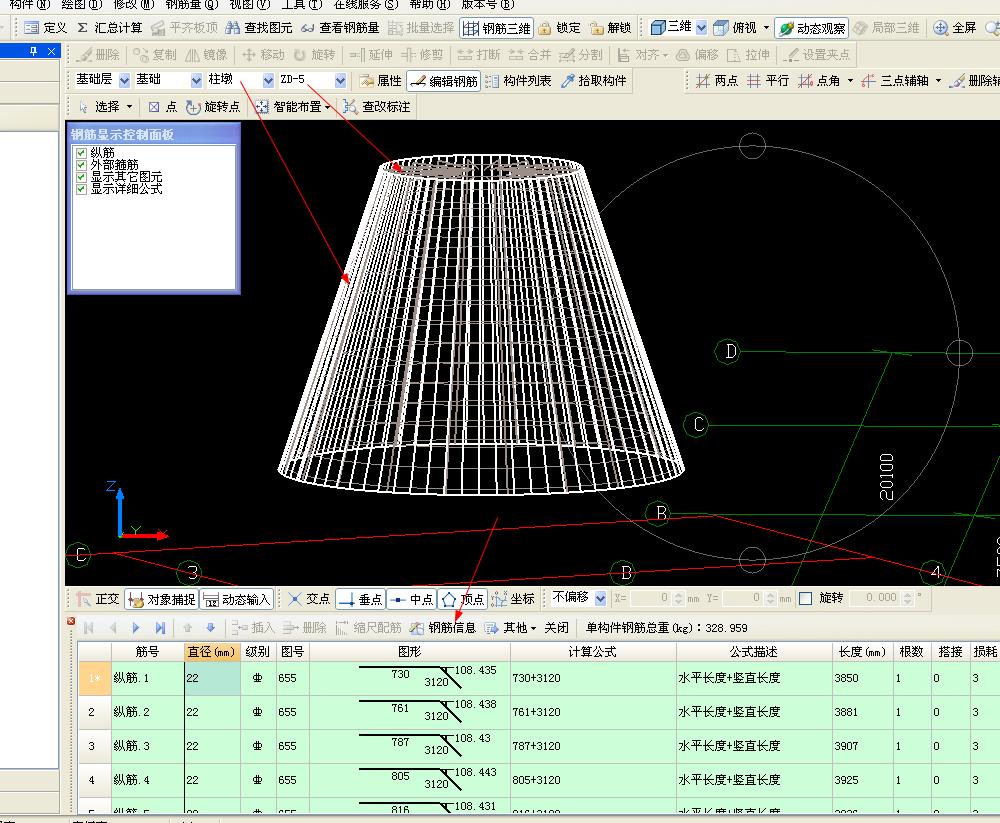Enable the 旋转 checkbox
1000x823 pixels.
[x=805, y=598]
